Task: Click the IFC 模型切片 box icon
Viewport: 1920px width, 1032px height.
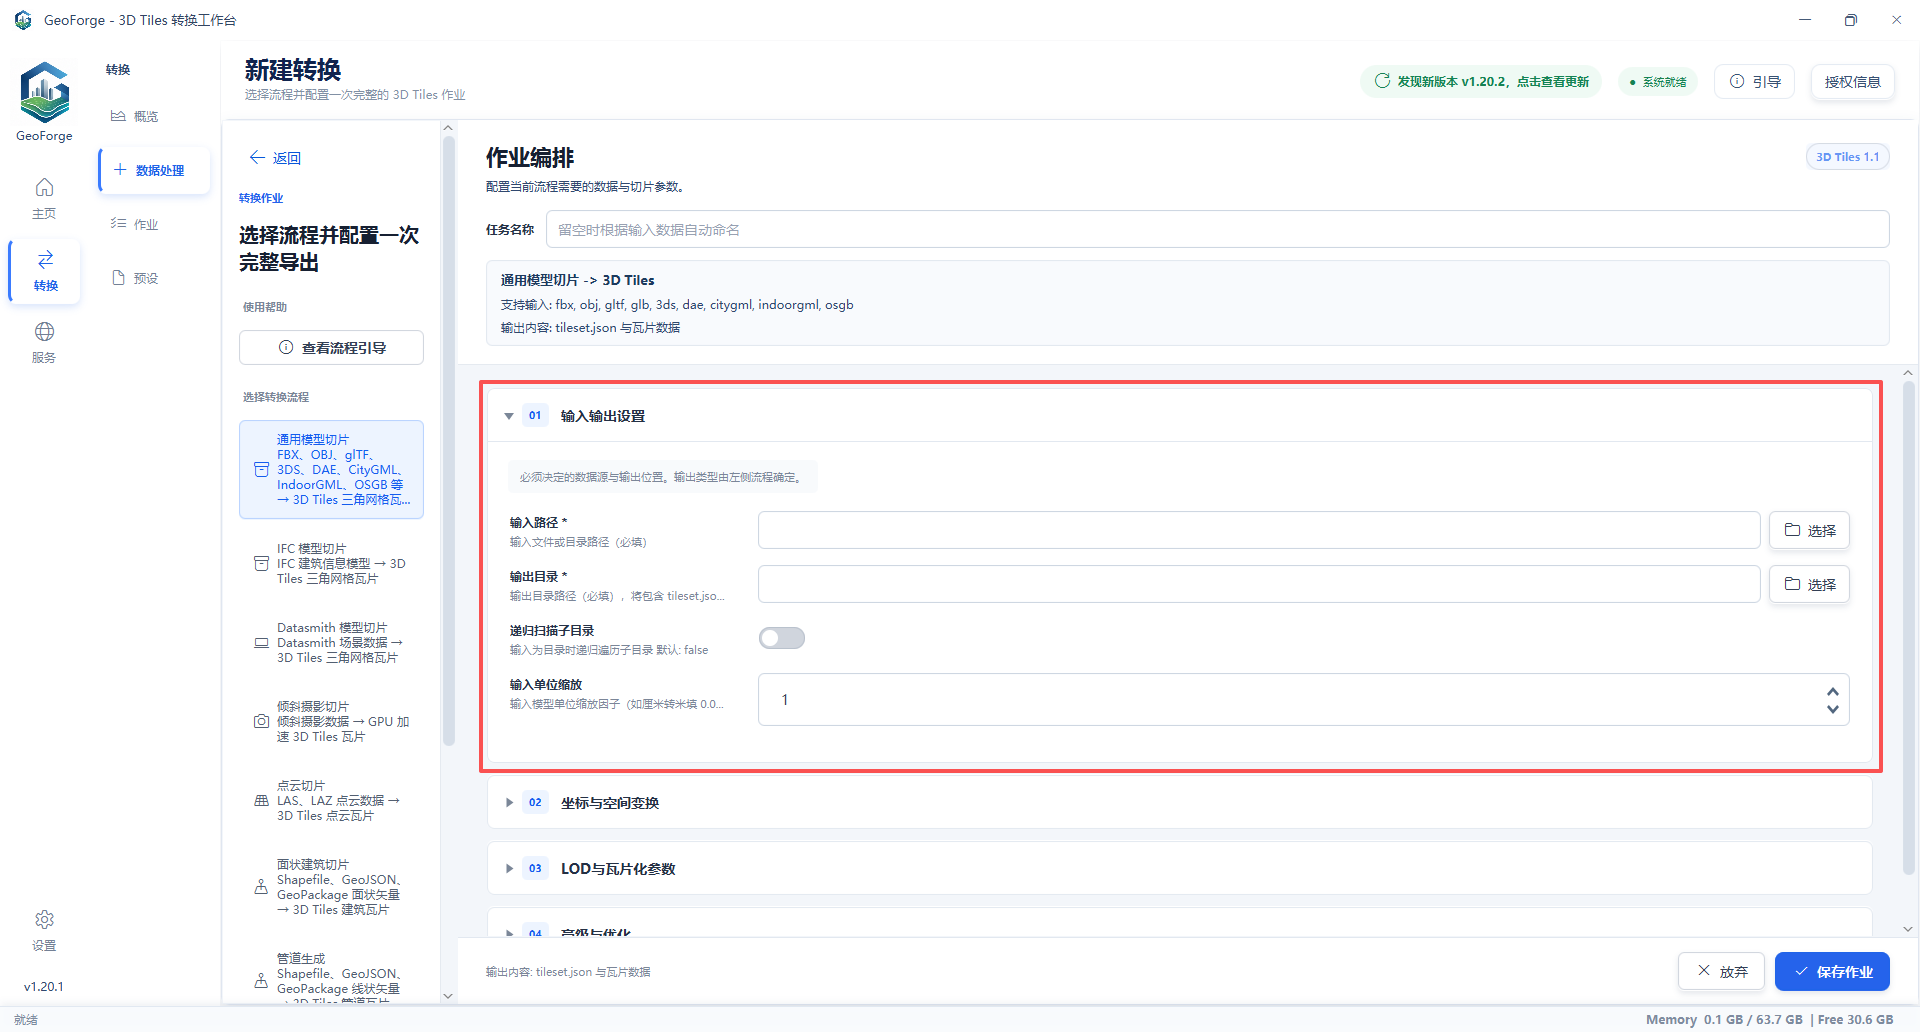Action: click(261, 563)
